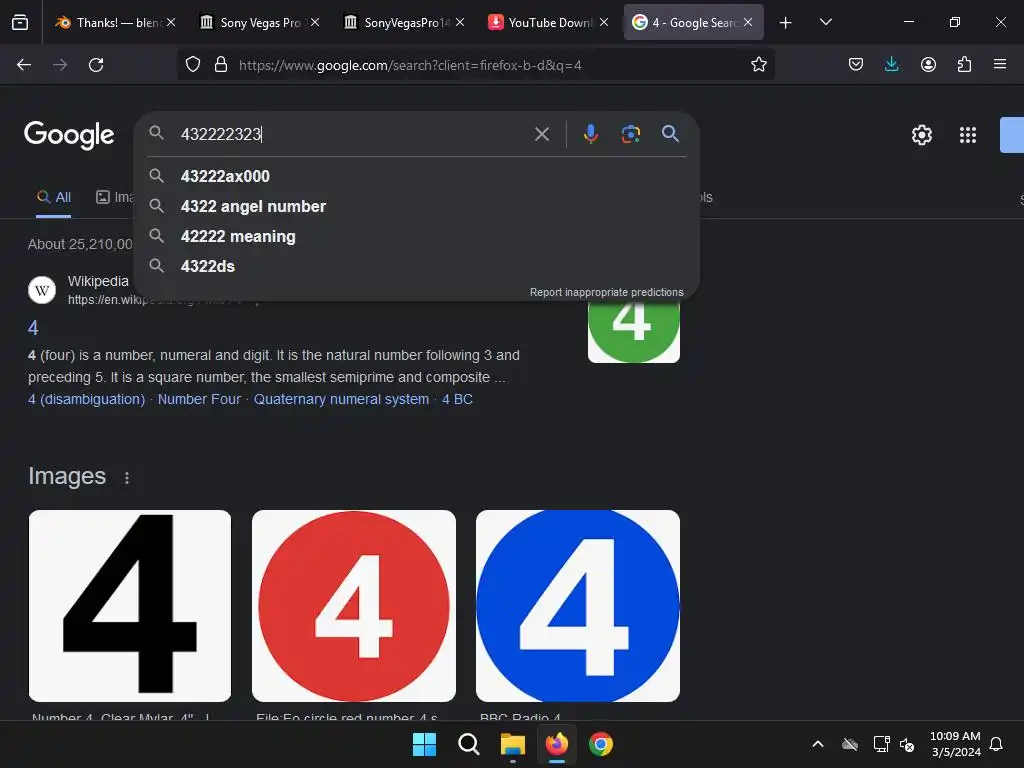Open the Firefox hamburger application menu
This screenshot has width=1024, height=768.
1000,65
